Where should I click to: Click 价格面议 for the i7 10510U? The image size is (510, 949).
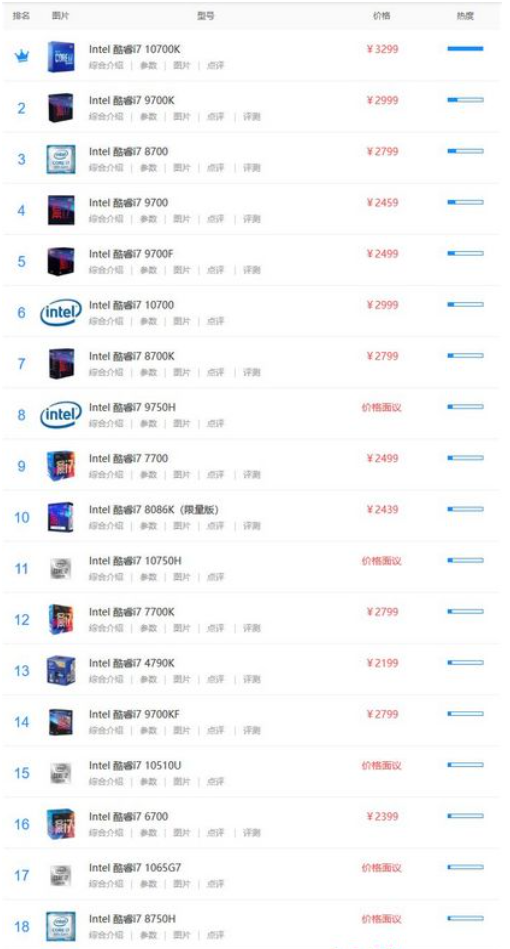tap(382, 766)
